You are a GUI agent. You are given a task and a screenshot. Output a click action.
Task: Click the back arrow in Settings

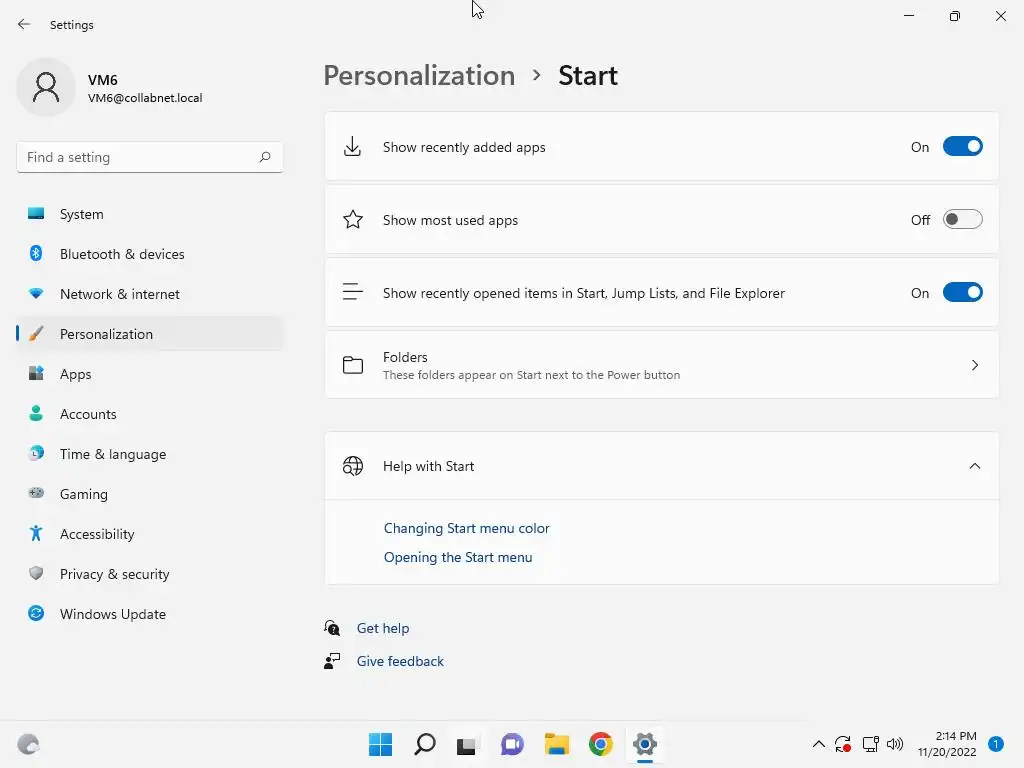coord(24,24)
